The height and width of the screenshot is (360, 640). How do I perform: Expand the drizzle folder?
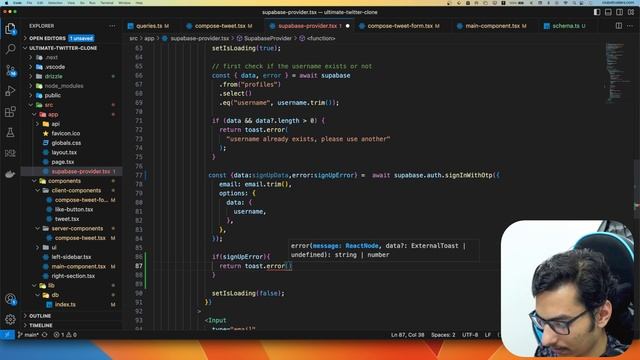pos(53,76)
